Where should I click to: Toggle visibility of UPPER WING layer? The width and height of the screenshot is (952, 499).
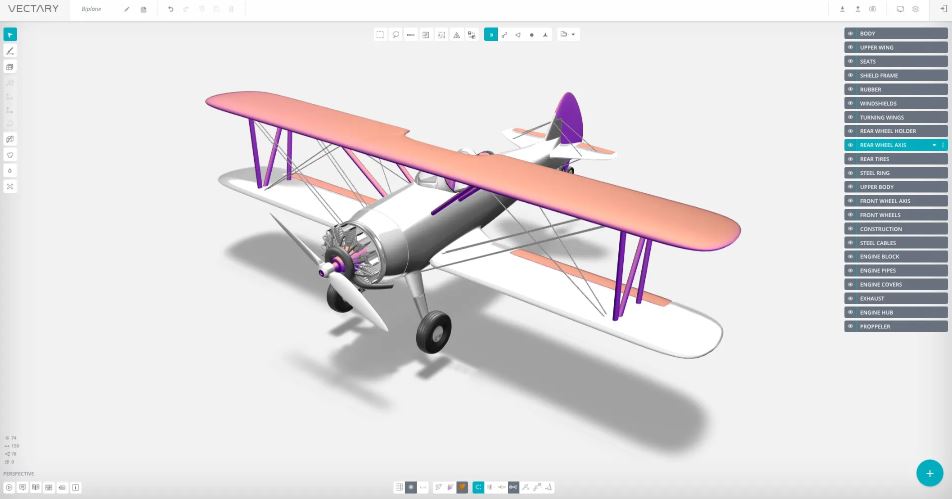[x=851, y=47]
